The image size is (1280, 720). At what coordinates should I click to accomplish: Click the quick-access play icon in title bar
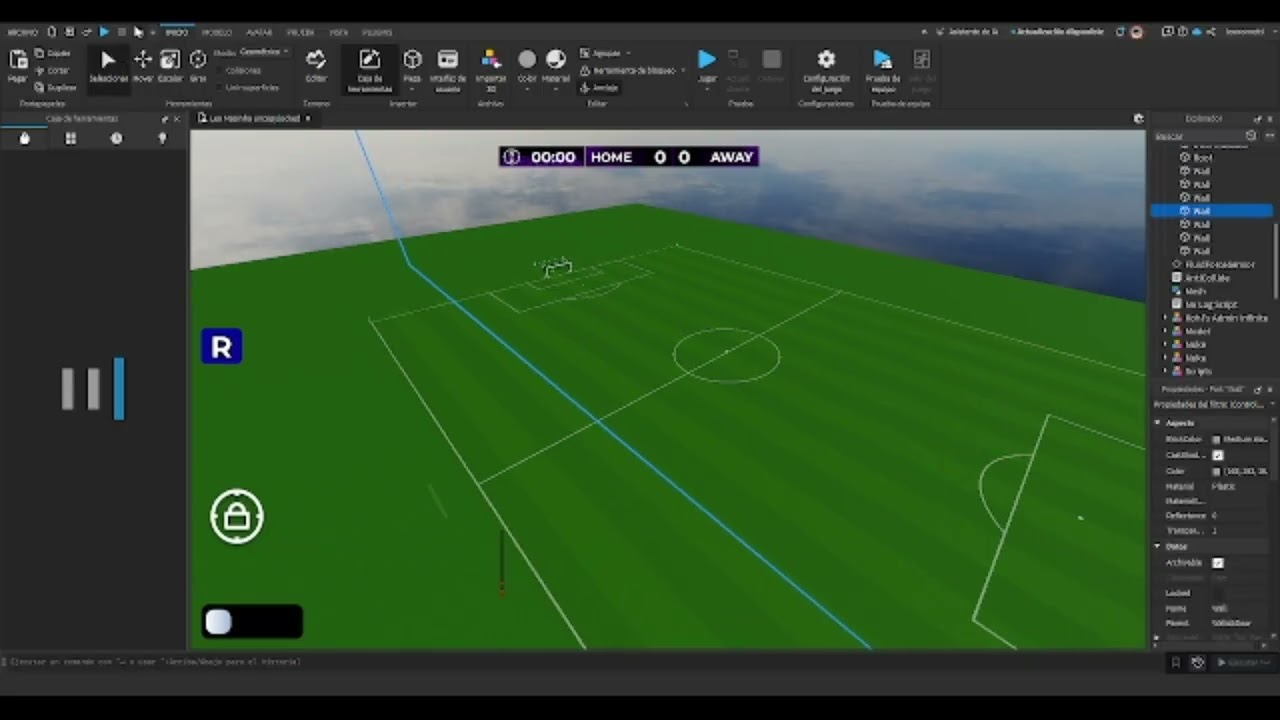coord(104,32)
